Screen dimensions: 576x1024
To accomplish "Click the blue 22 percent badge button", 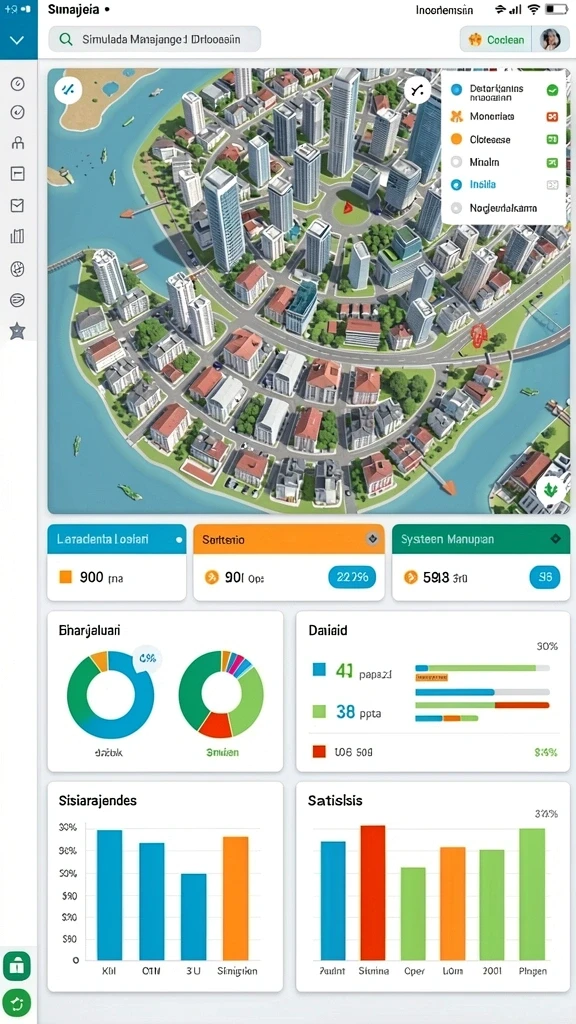I will click(352, 577).
